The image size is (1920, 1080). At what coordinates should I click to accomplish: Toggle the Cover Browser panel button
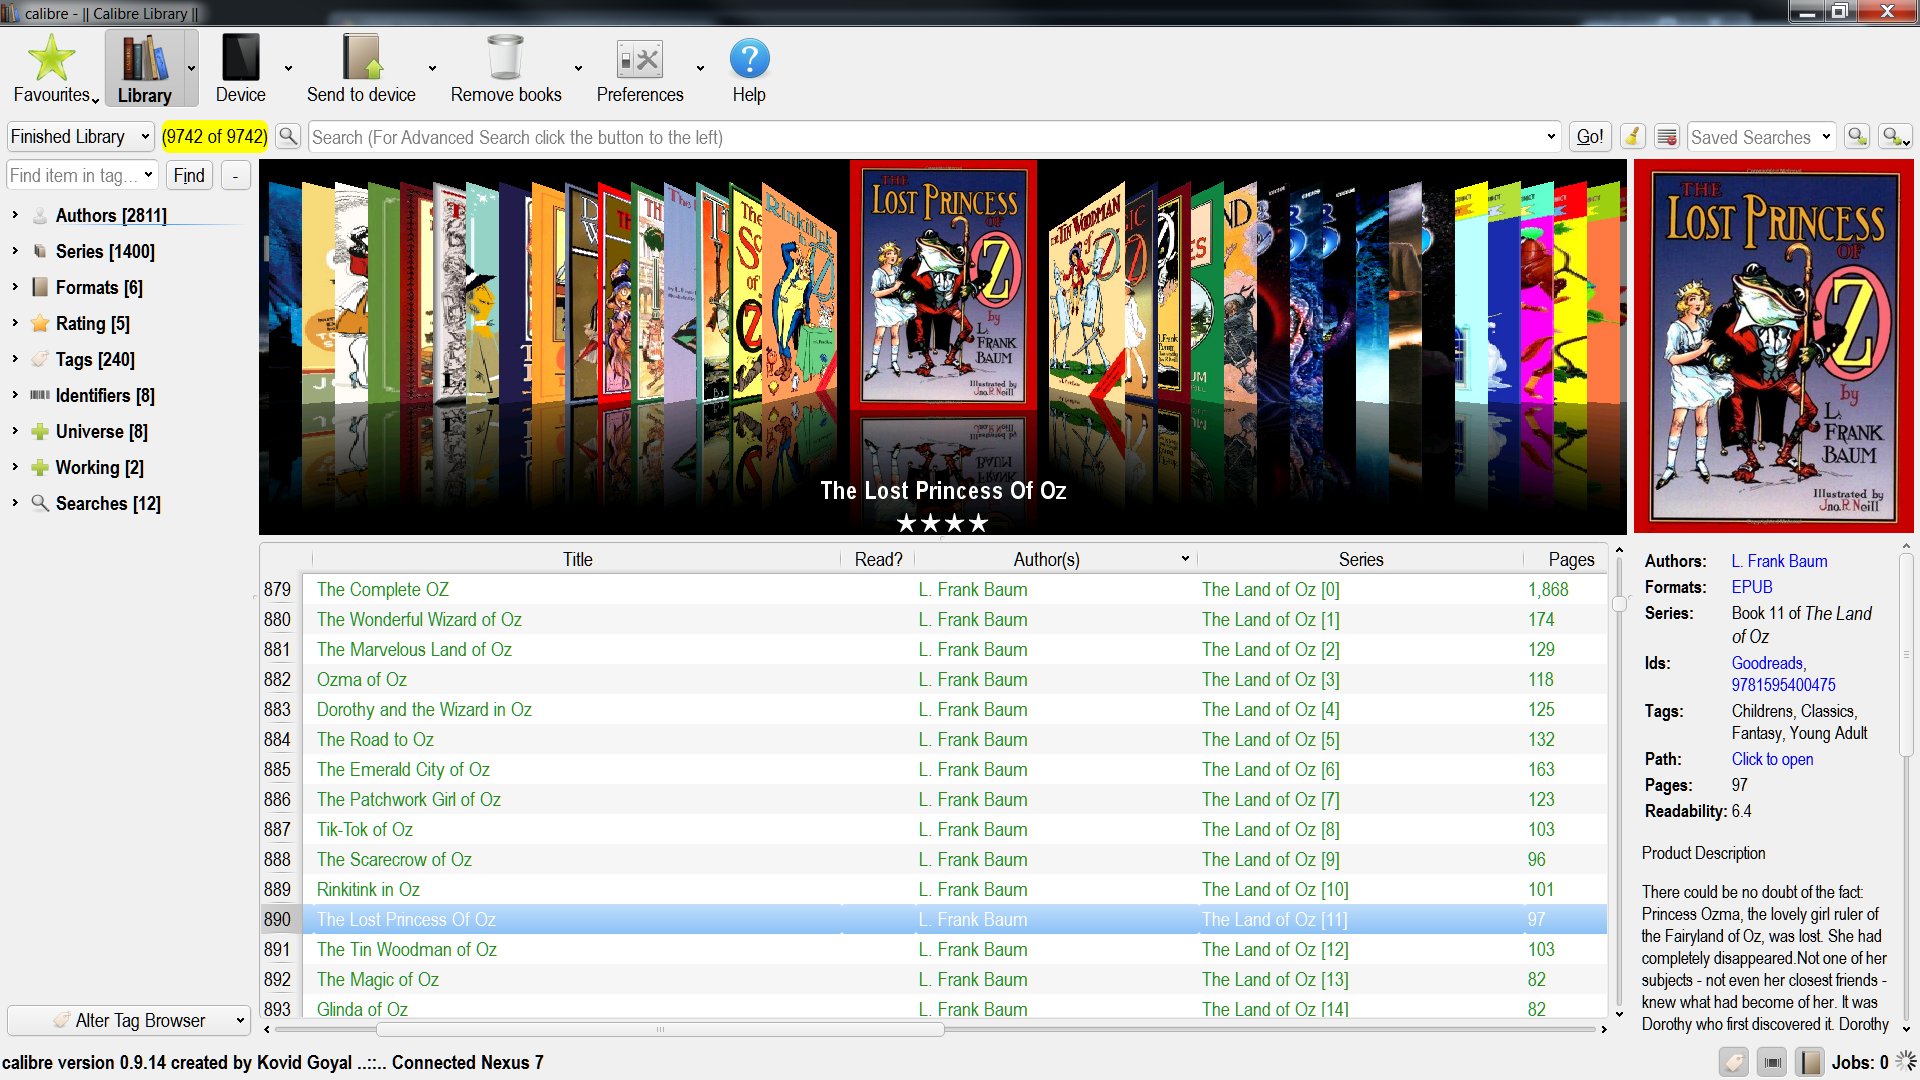pyautogui.click(x=1772, y=1062)
